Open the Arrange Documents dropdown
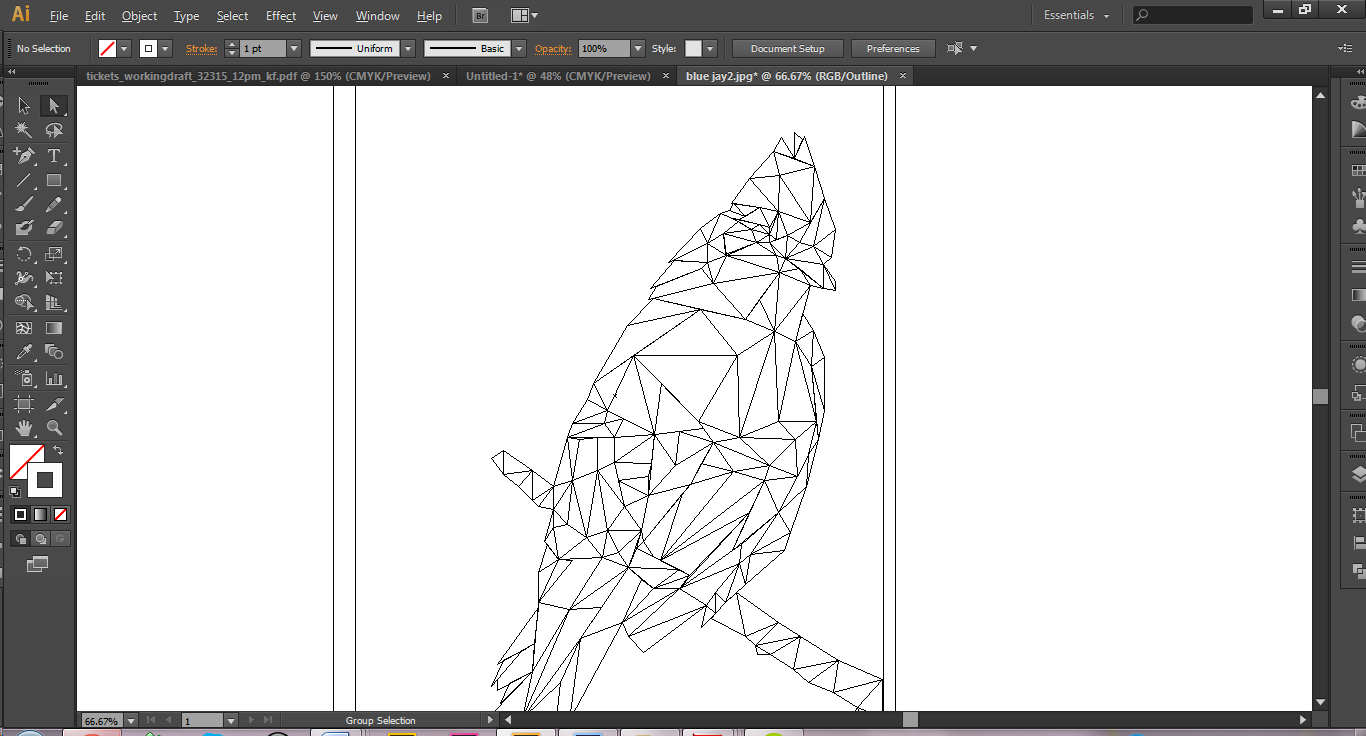 click(x=524, y=15)
